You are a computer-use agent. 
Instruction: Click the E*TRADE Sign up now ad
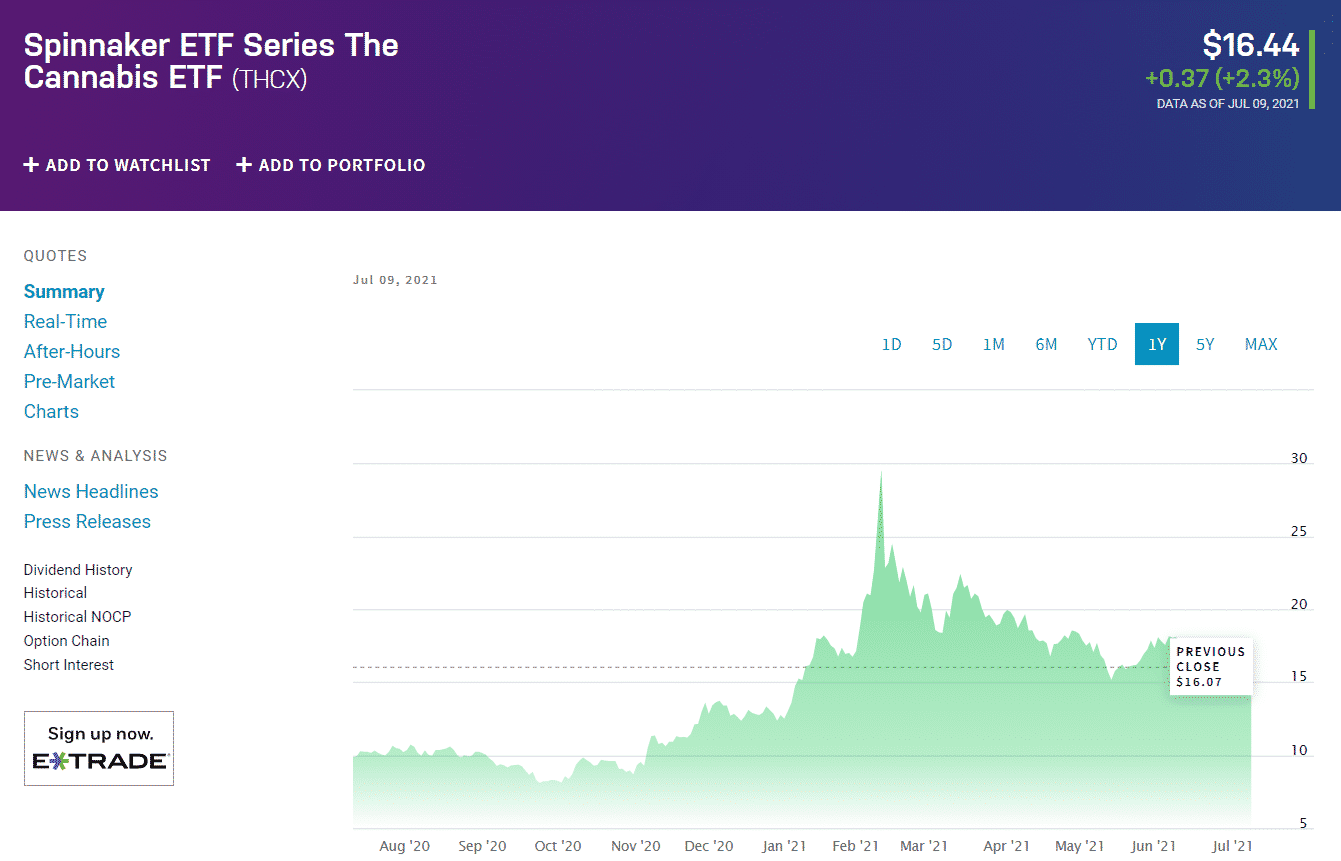(x=99, y=748)
